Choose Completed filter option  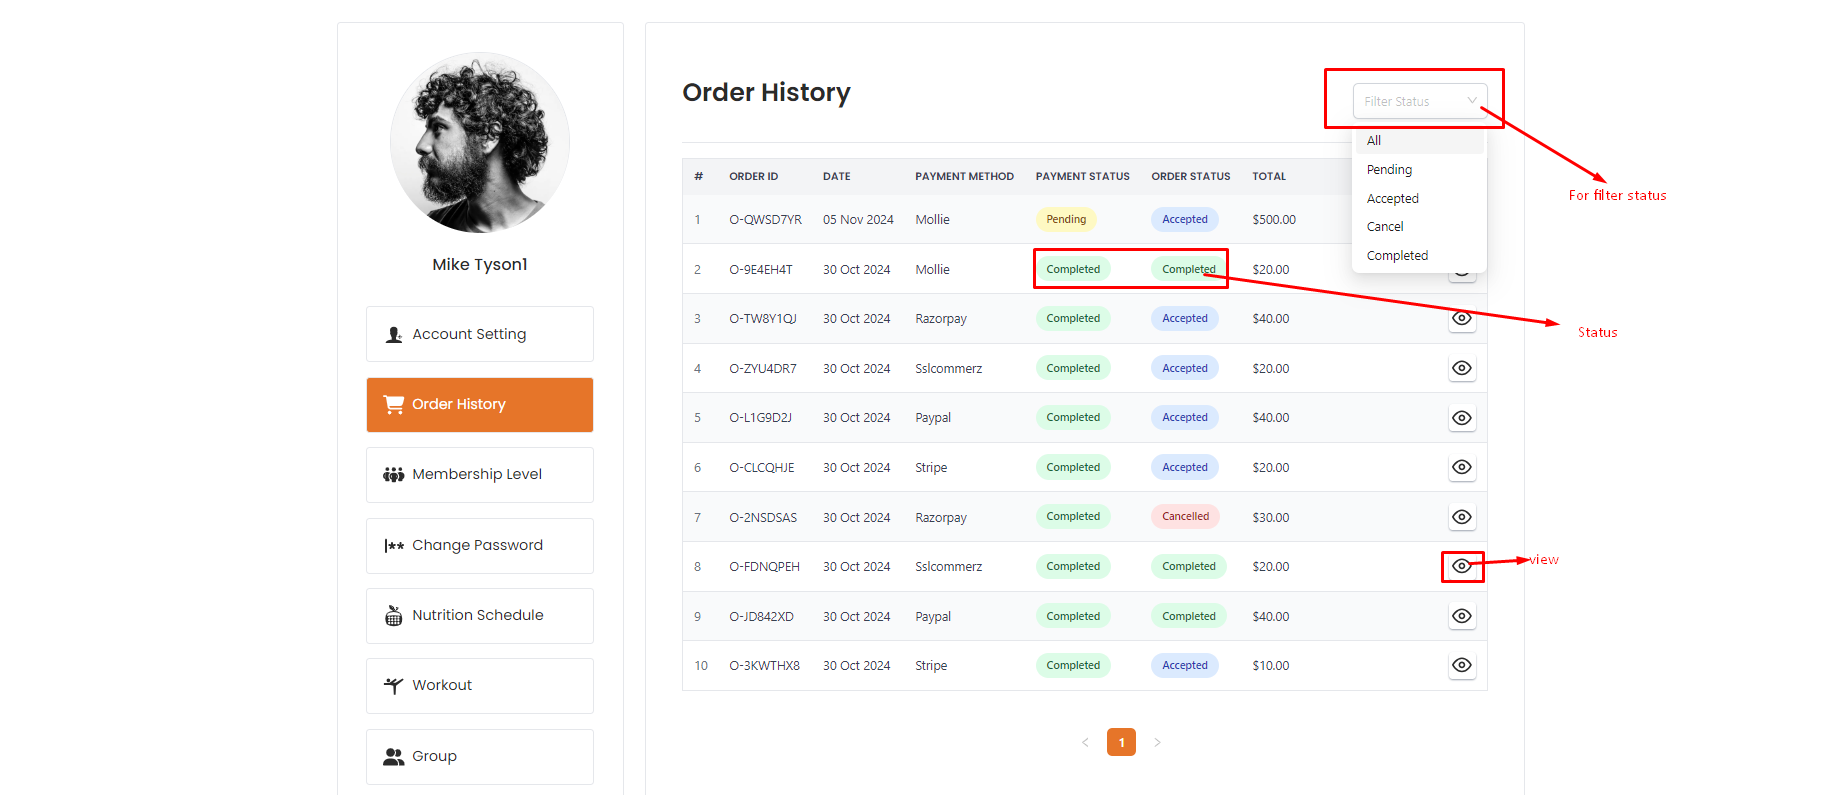[1420, 256]
